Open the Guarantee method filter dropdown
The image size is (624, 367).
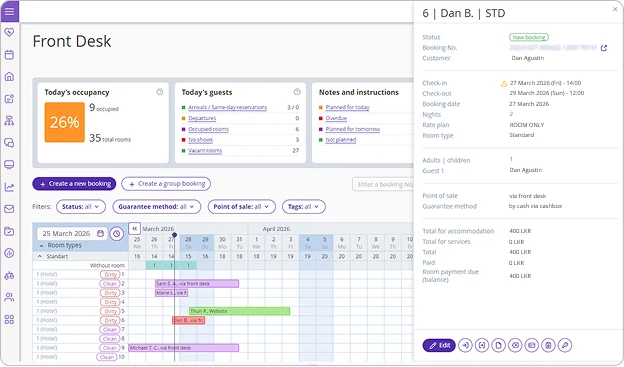tap(157, 207)
